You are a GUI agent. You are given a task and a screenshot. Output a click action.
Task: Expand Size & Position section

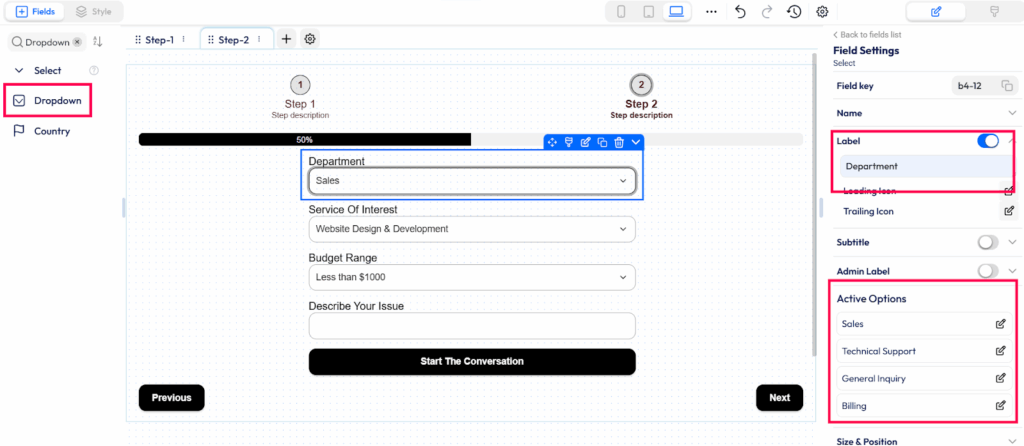pos(1012,441)
